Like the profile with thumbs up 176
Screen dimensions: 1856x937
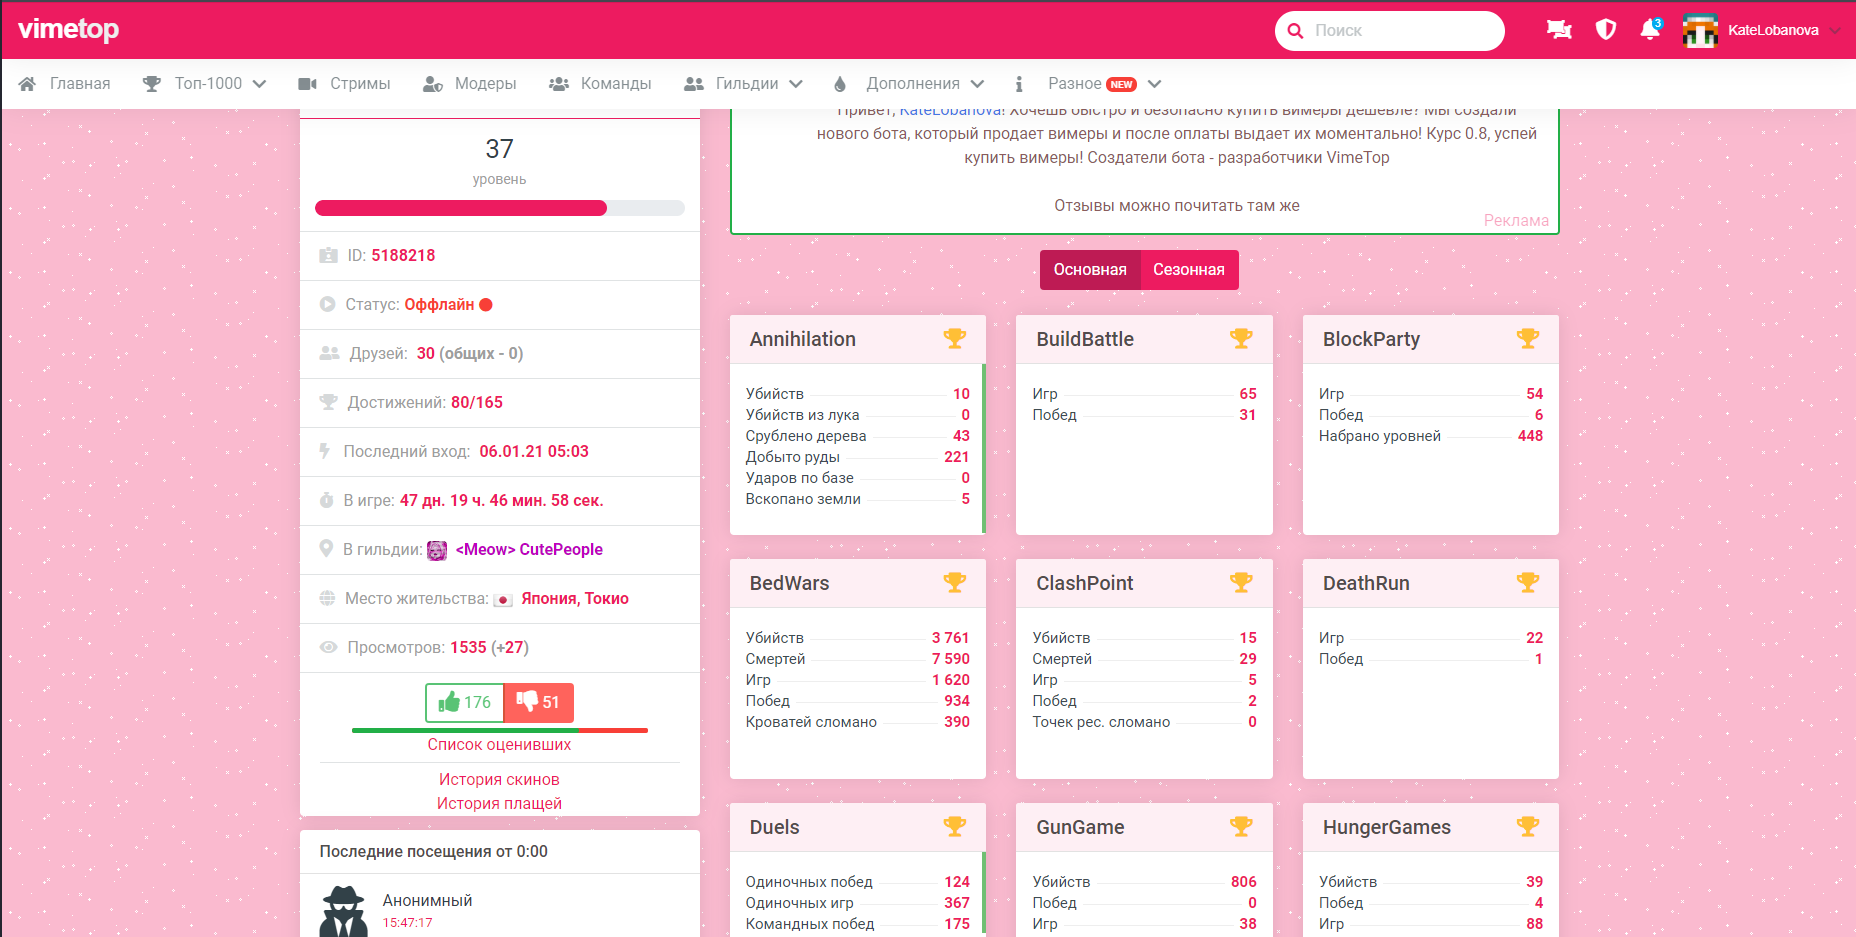464,702
